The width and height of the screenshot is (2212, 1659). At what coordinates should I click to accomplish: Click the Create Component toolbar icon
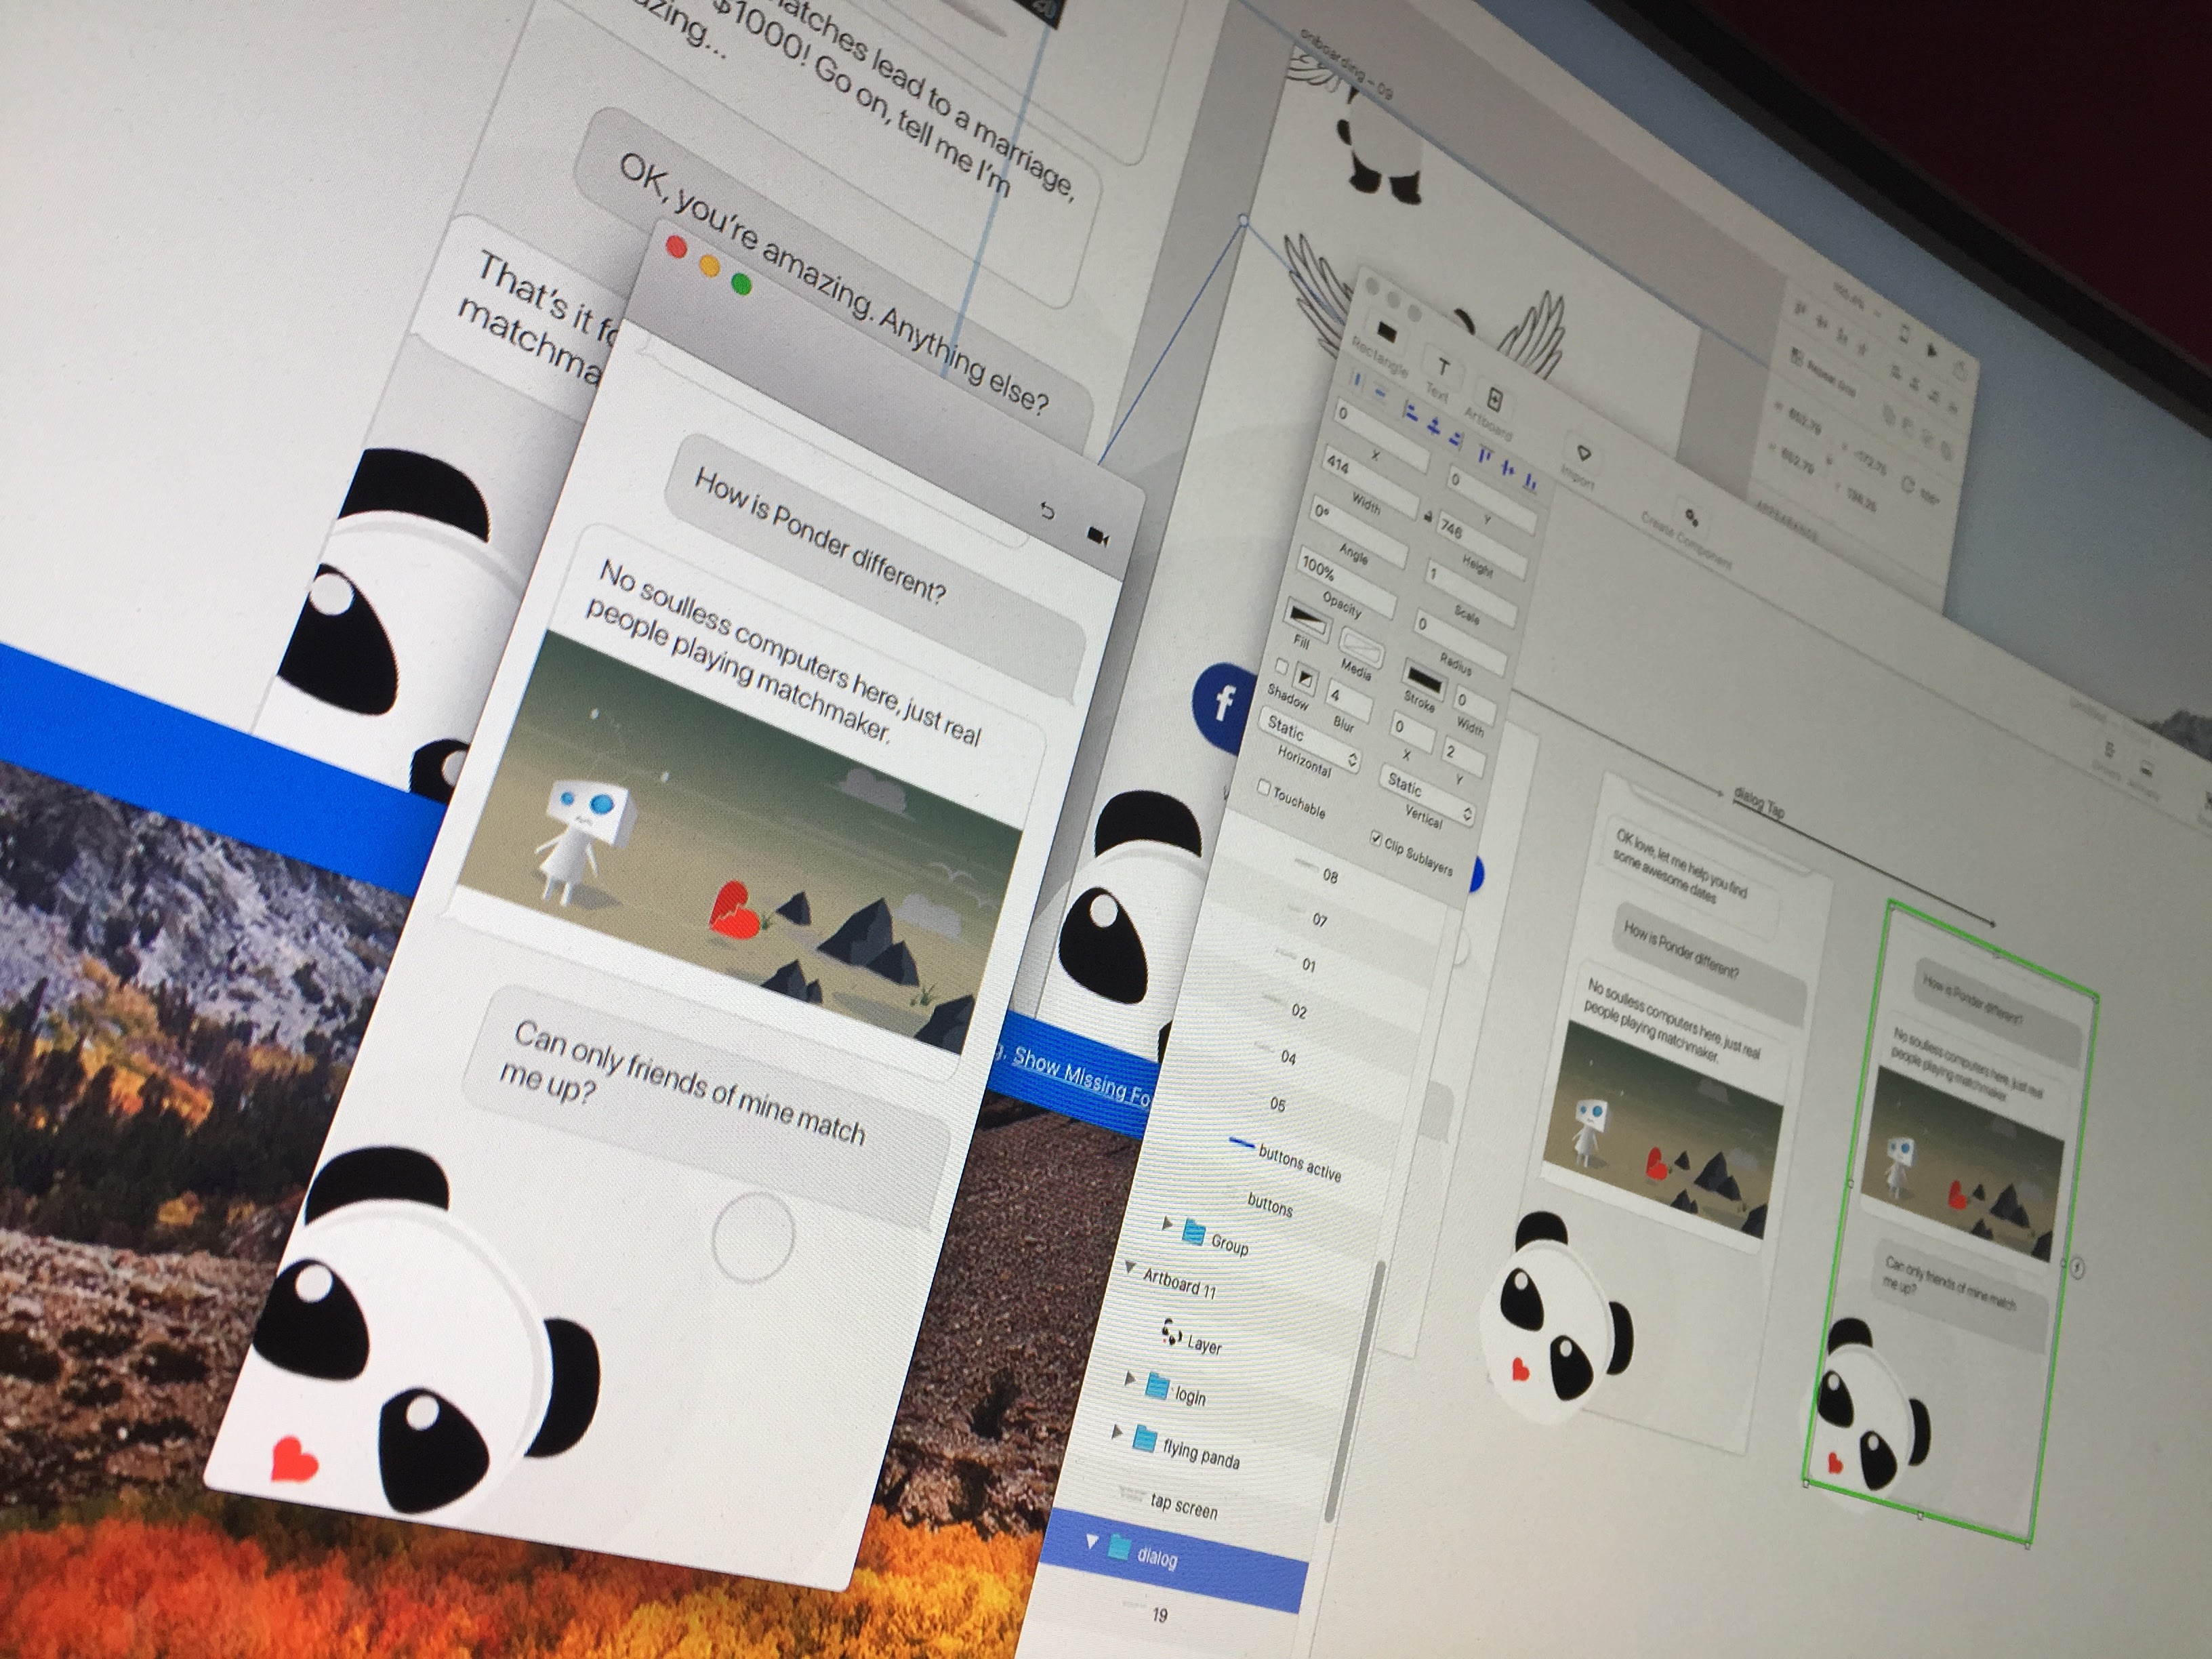[1691, 518]
